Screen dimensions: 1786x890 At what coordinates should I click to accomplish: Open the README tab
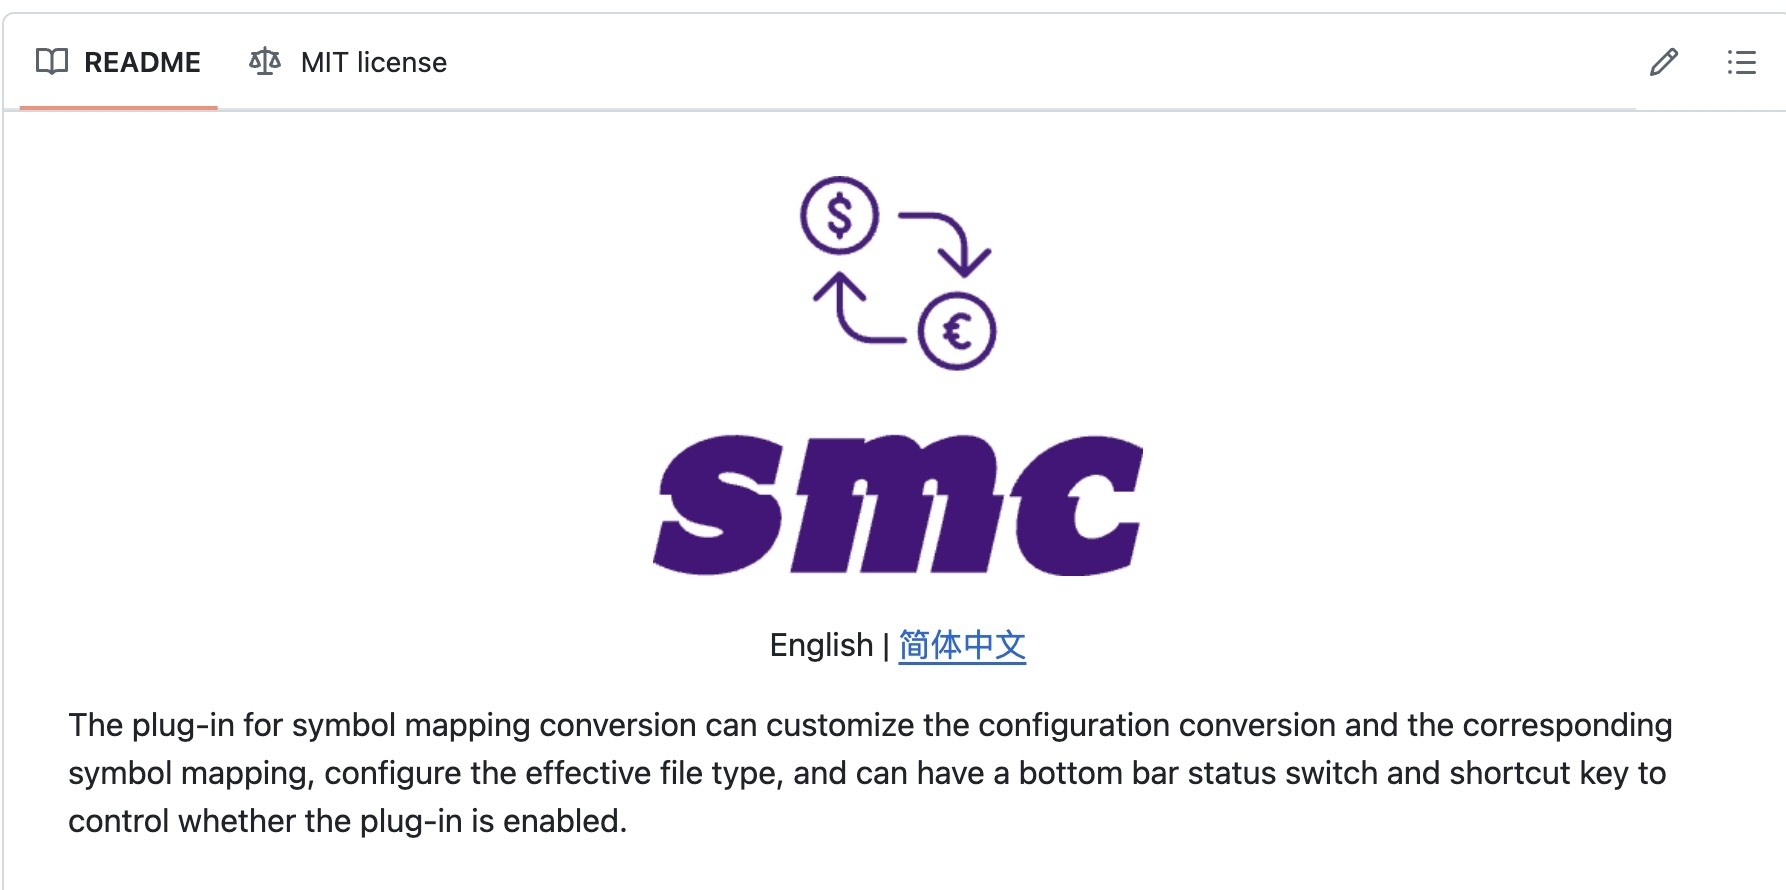pyautogui.click(x=118, y=62)
